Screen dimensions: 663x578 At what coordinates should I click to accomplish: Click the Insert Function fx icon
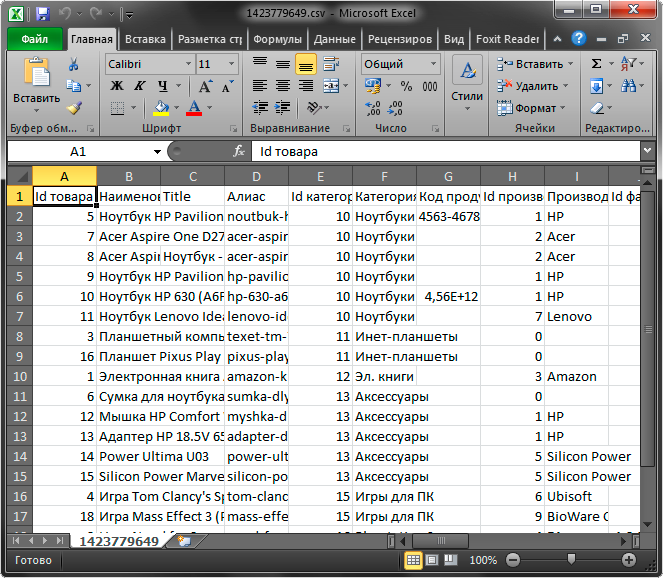239,151
